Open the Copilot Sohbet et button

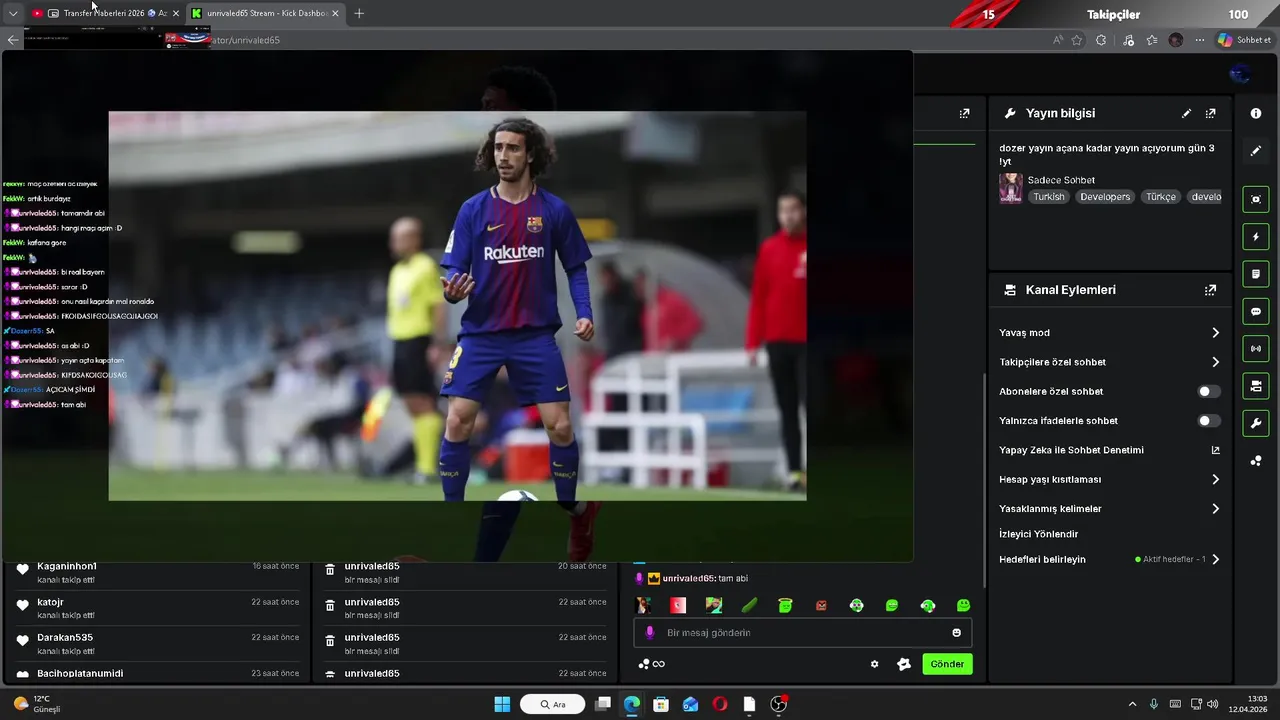point(1245,40)
